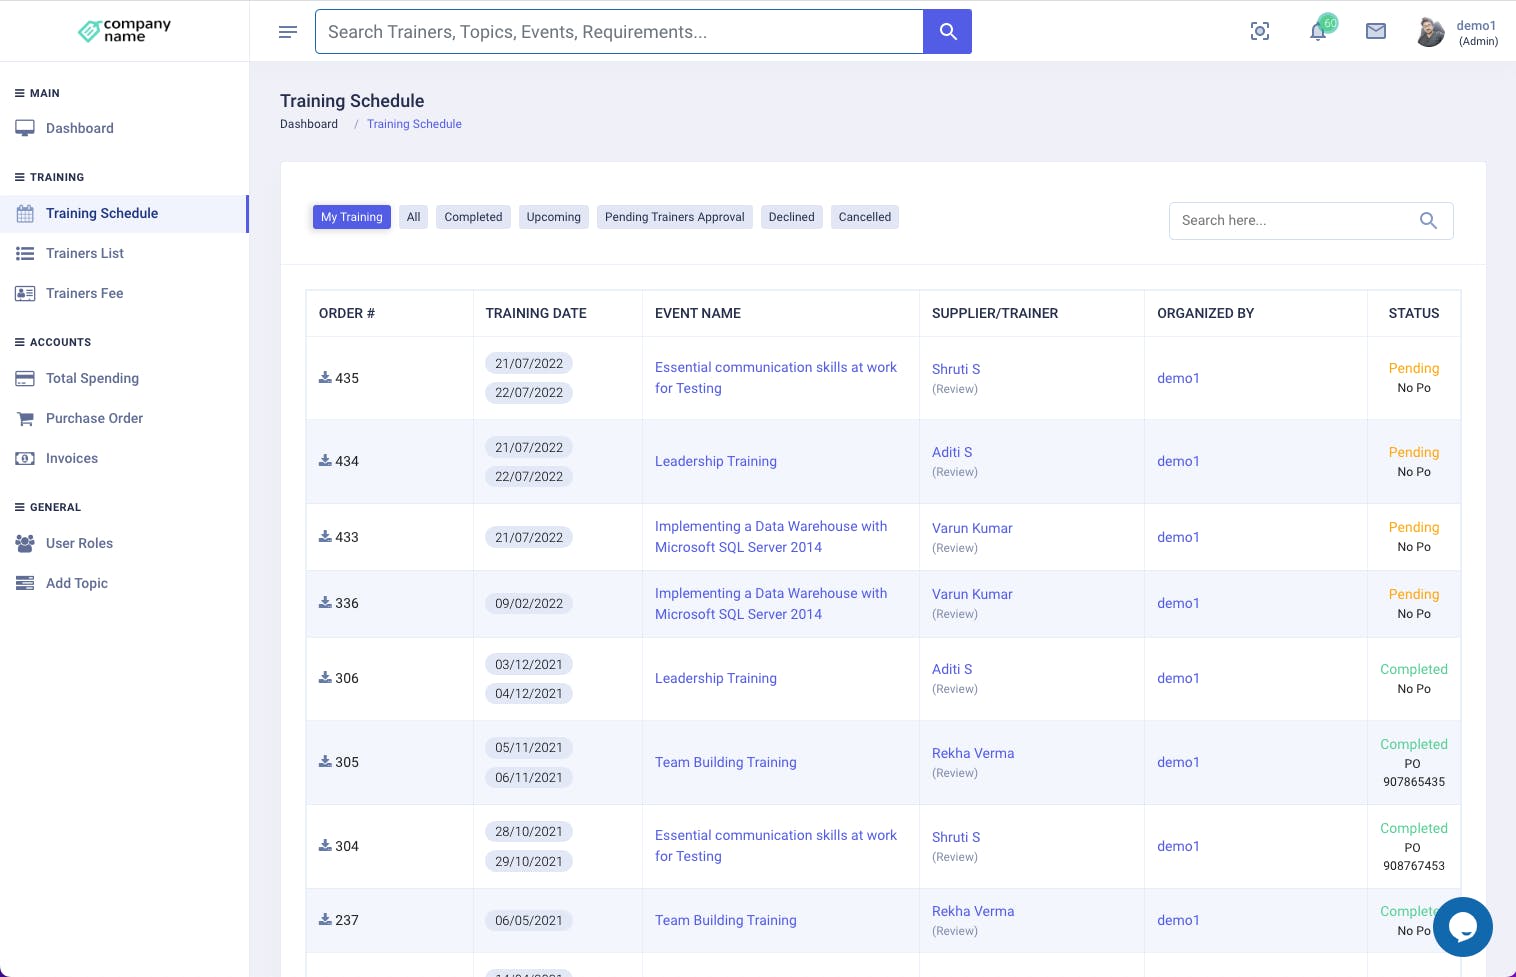The width and height of the screenshot is (1516, 977).
Task: Open trainer Shruti S for order 435
Action: 956,369
